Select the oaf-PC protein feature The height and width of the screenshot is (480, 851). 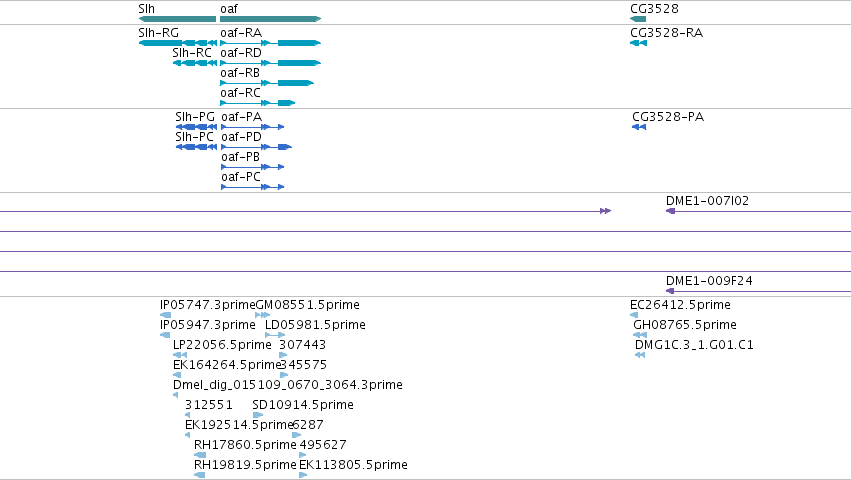coord(252,187)
